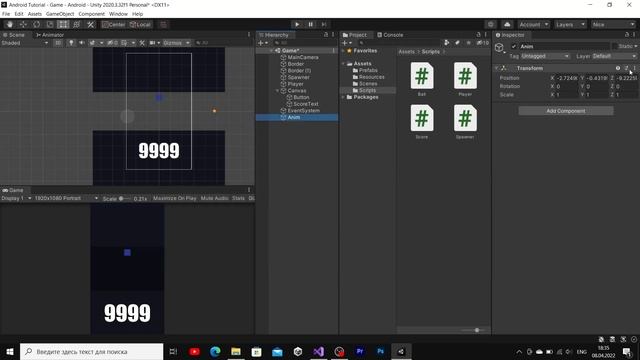Screen dimensions: 640x360
Task: Switch to the Game tab
Action: (x=13, y=190)
